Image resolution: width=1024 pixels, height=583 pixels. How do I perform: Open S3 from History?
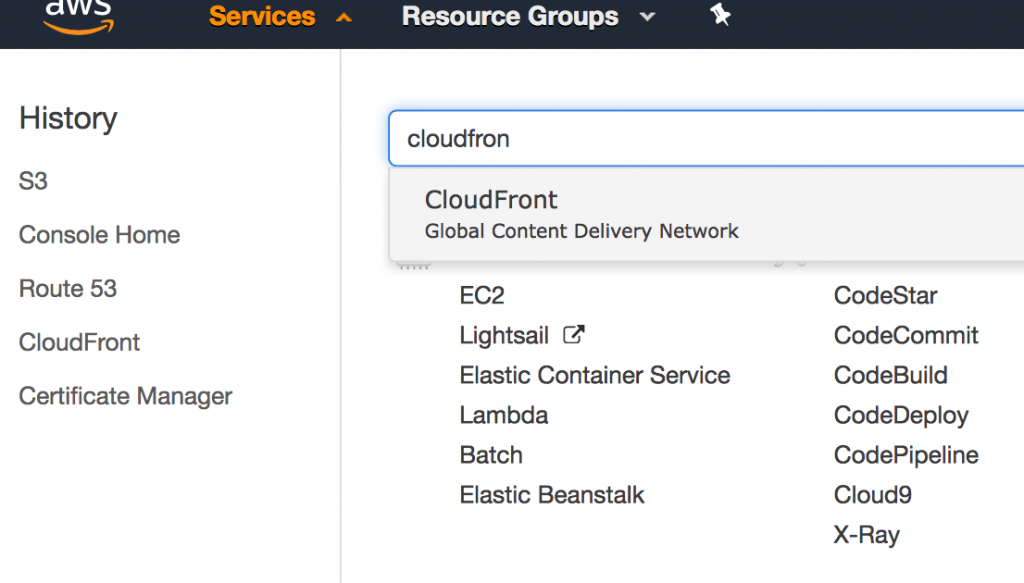33,181
